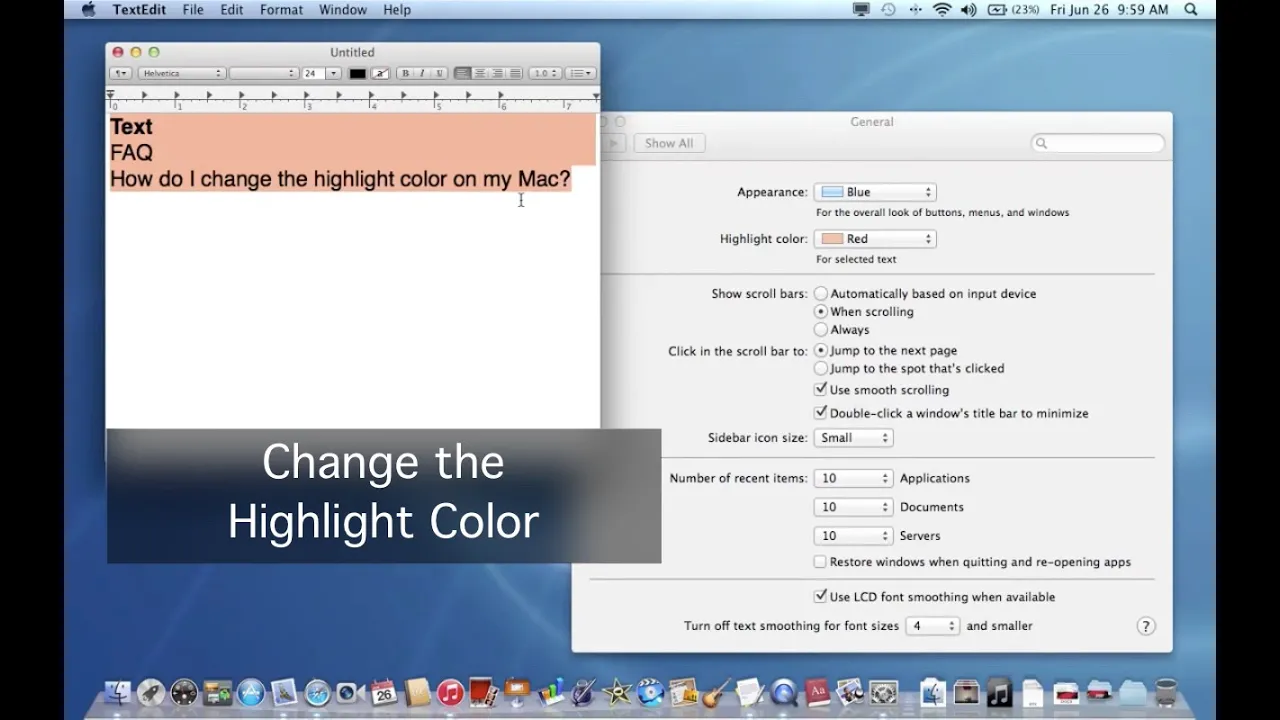Click the volume icon in menu bar
Image resolution: width=1280 pixels, height=720 pixels.
[x=968, y=9]
